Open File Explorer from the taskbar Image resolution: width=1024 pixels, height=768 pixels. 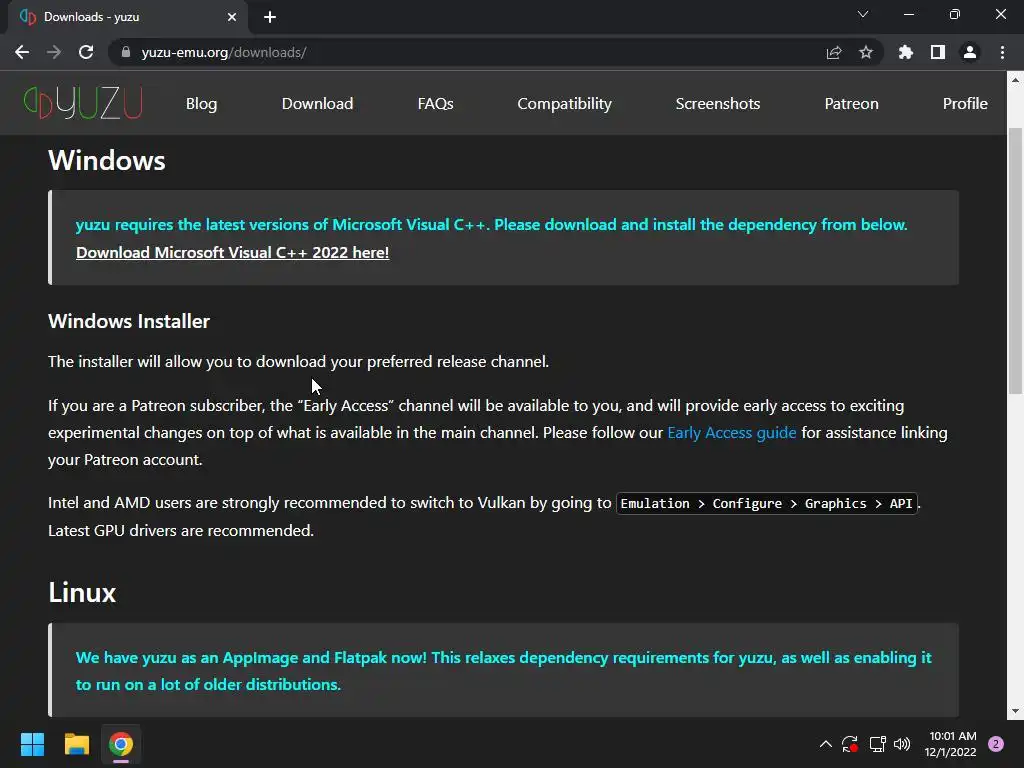pyautogui.click(x=76, y=744)
